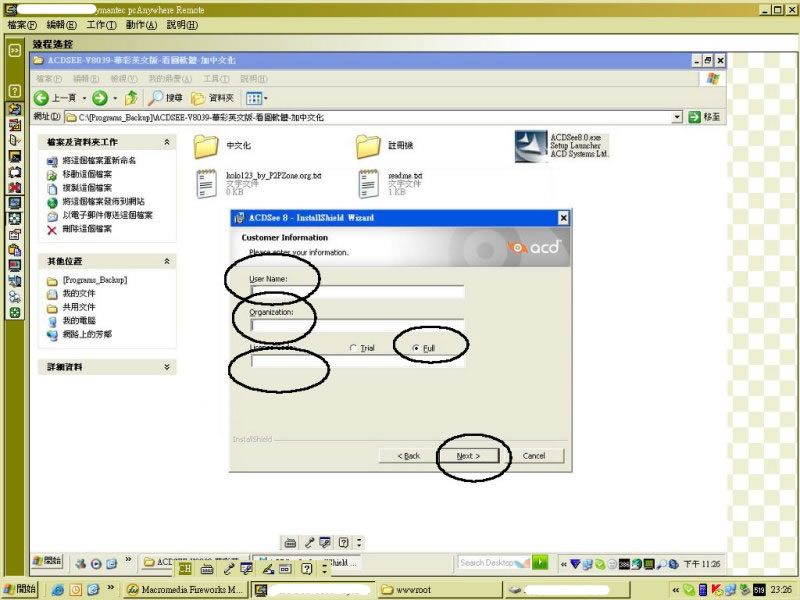Expand the pcAnywhere sidebar with the >> button
Viewport: 800px width, 600px height.
14,50
